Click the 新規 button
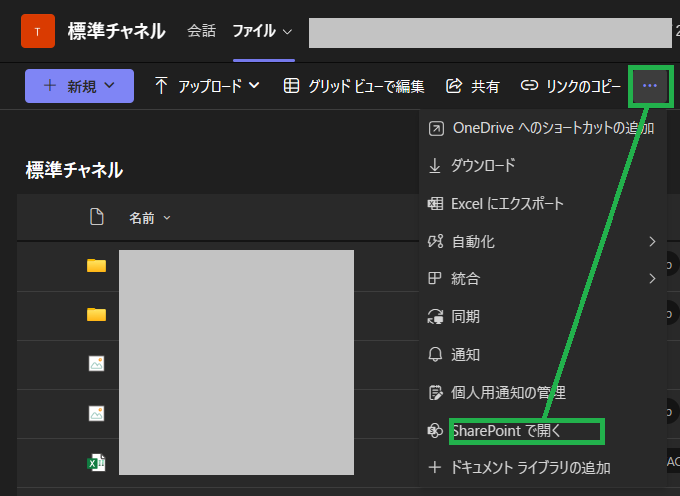680x496 pixels. [79, 86]
